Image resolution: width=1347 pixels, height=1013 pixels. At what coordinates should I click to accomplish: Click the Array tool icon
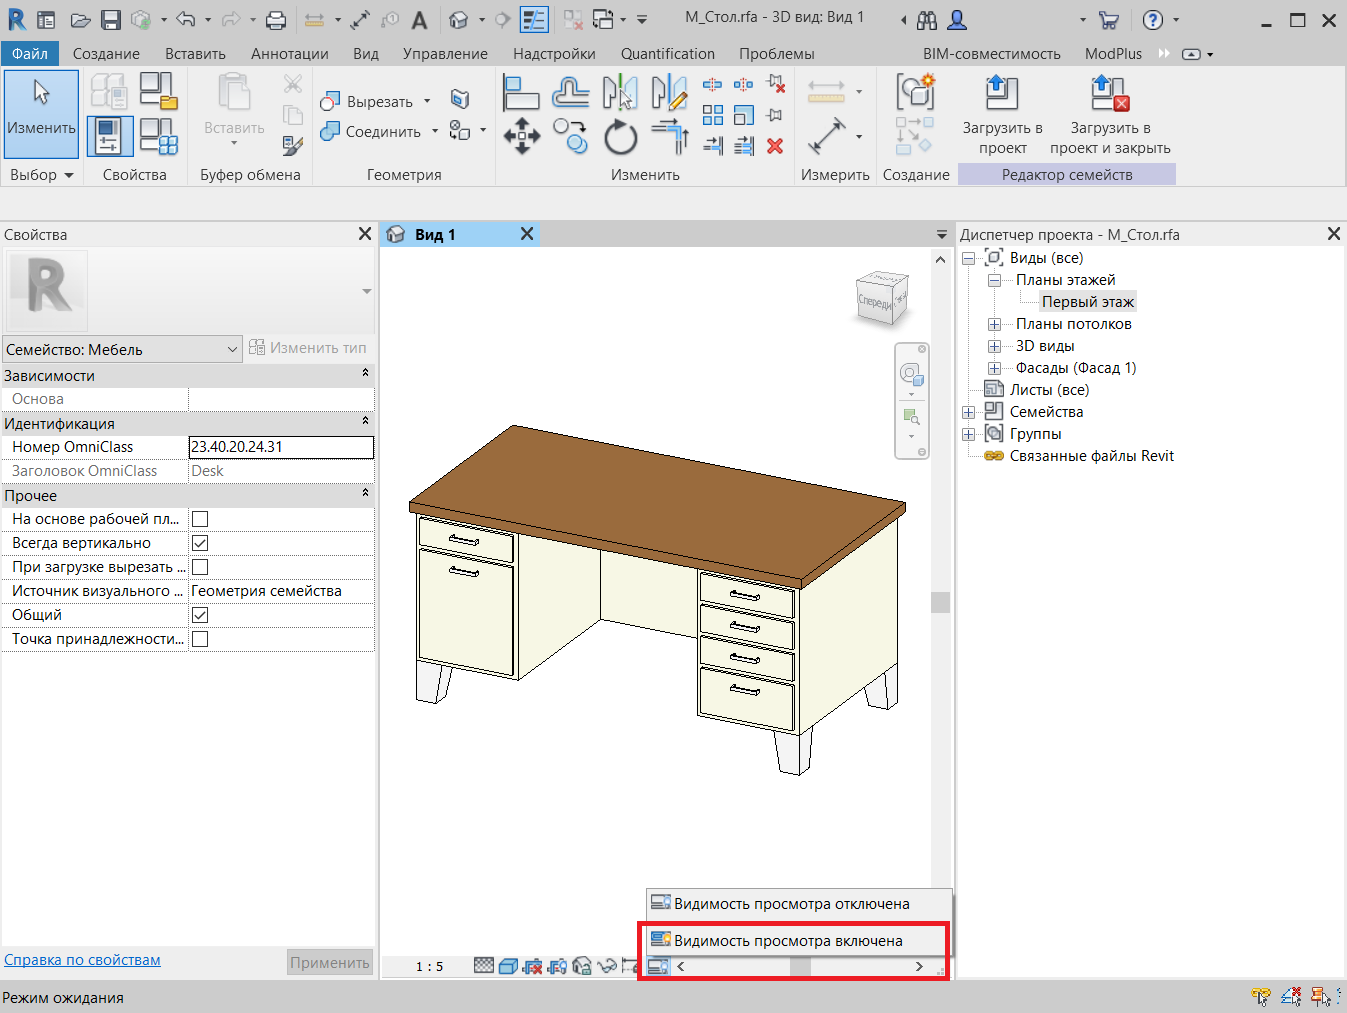[x=712, y=115]
